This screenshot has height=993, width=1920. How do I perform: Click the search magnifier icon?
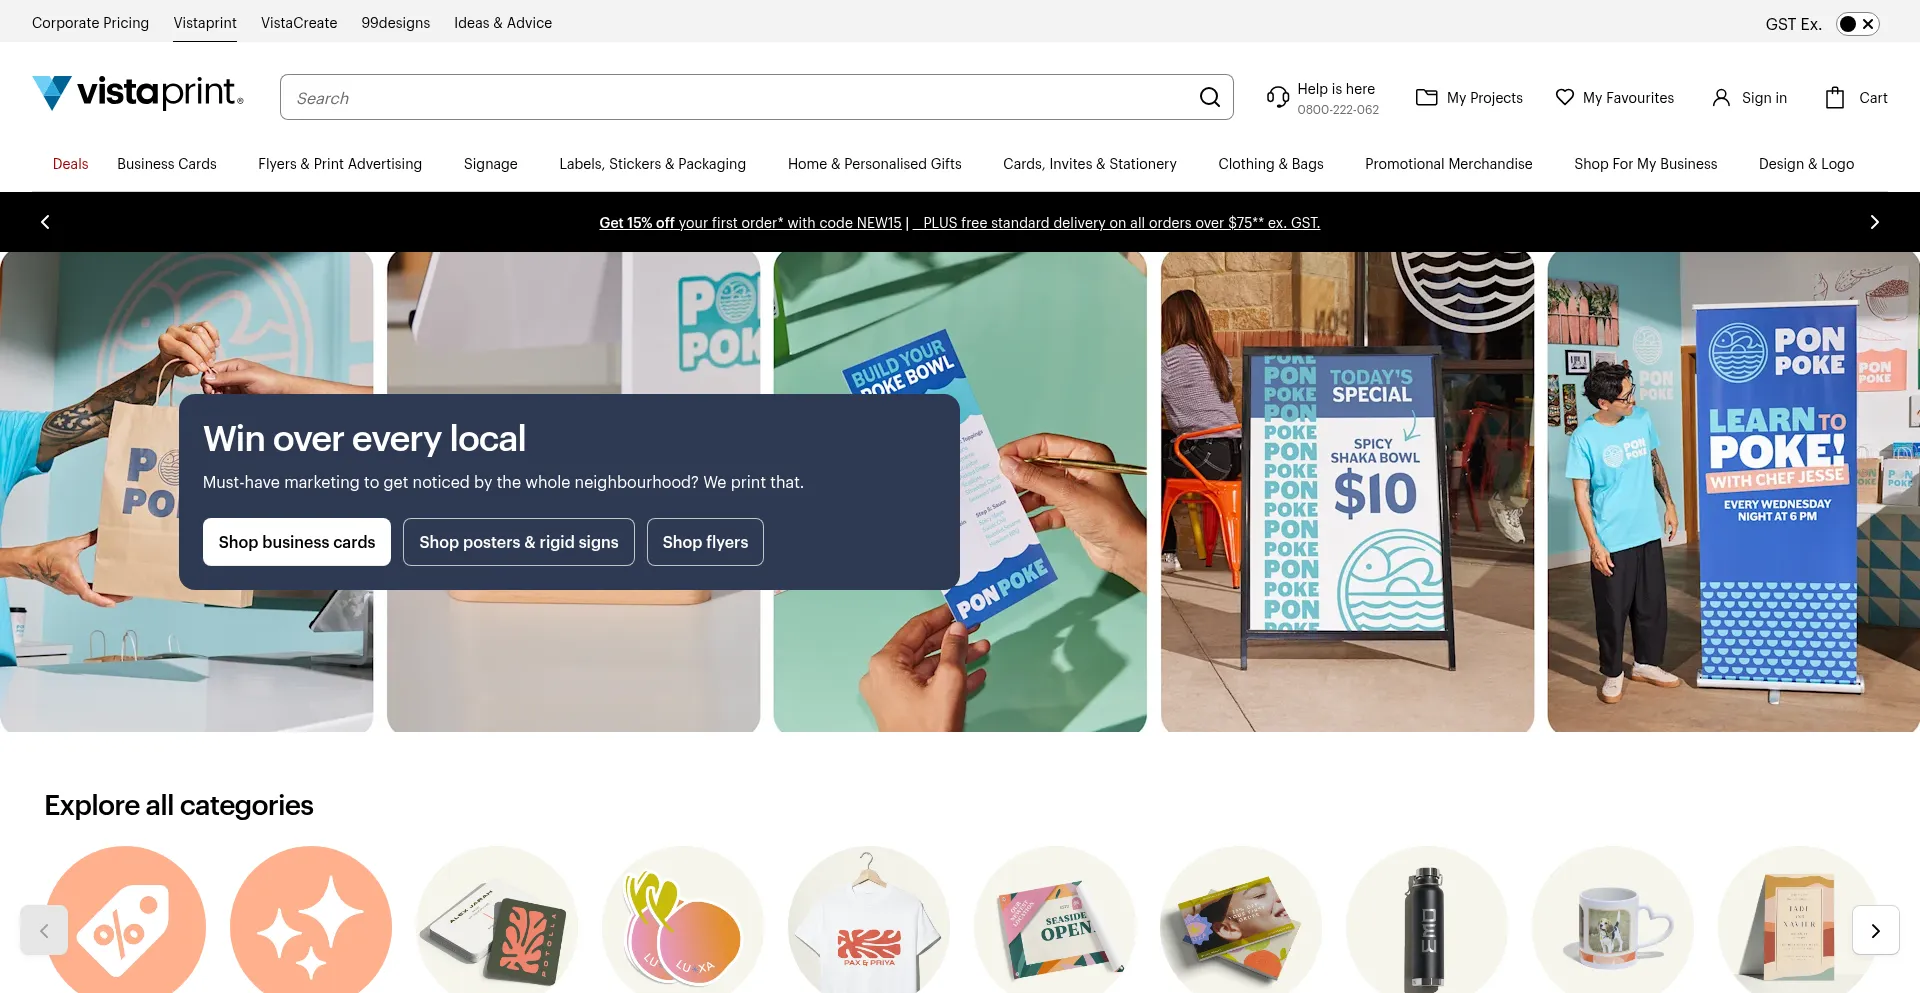pos(1209,97)
